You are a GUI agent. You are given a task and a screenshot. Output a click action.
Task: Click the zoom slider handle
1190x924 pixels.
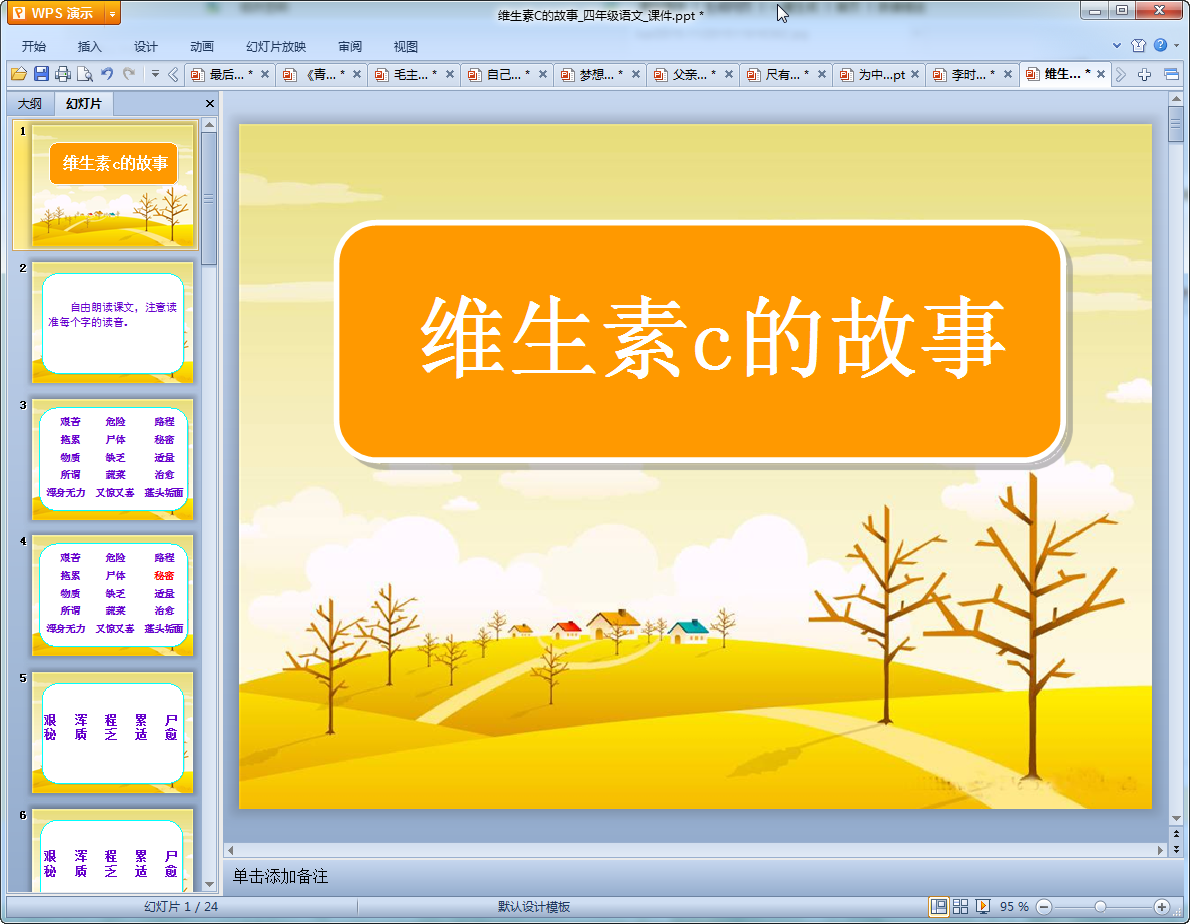pyautogui.click(x=1100, y=906)
